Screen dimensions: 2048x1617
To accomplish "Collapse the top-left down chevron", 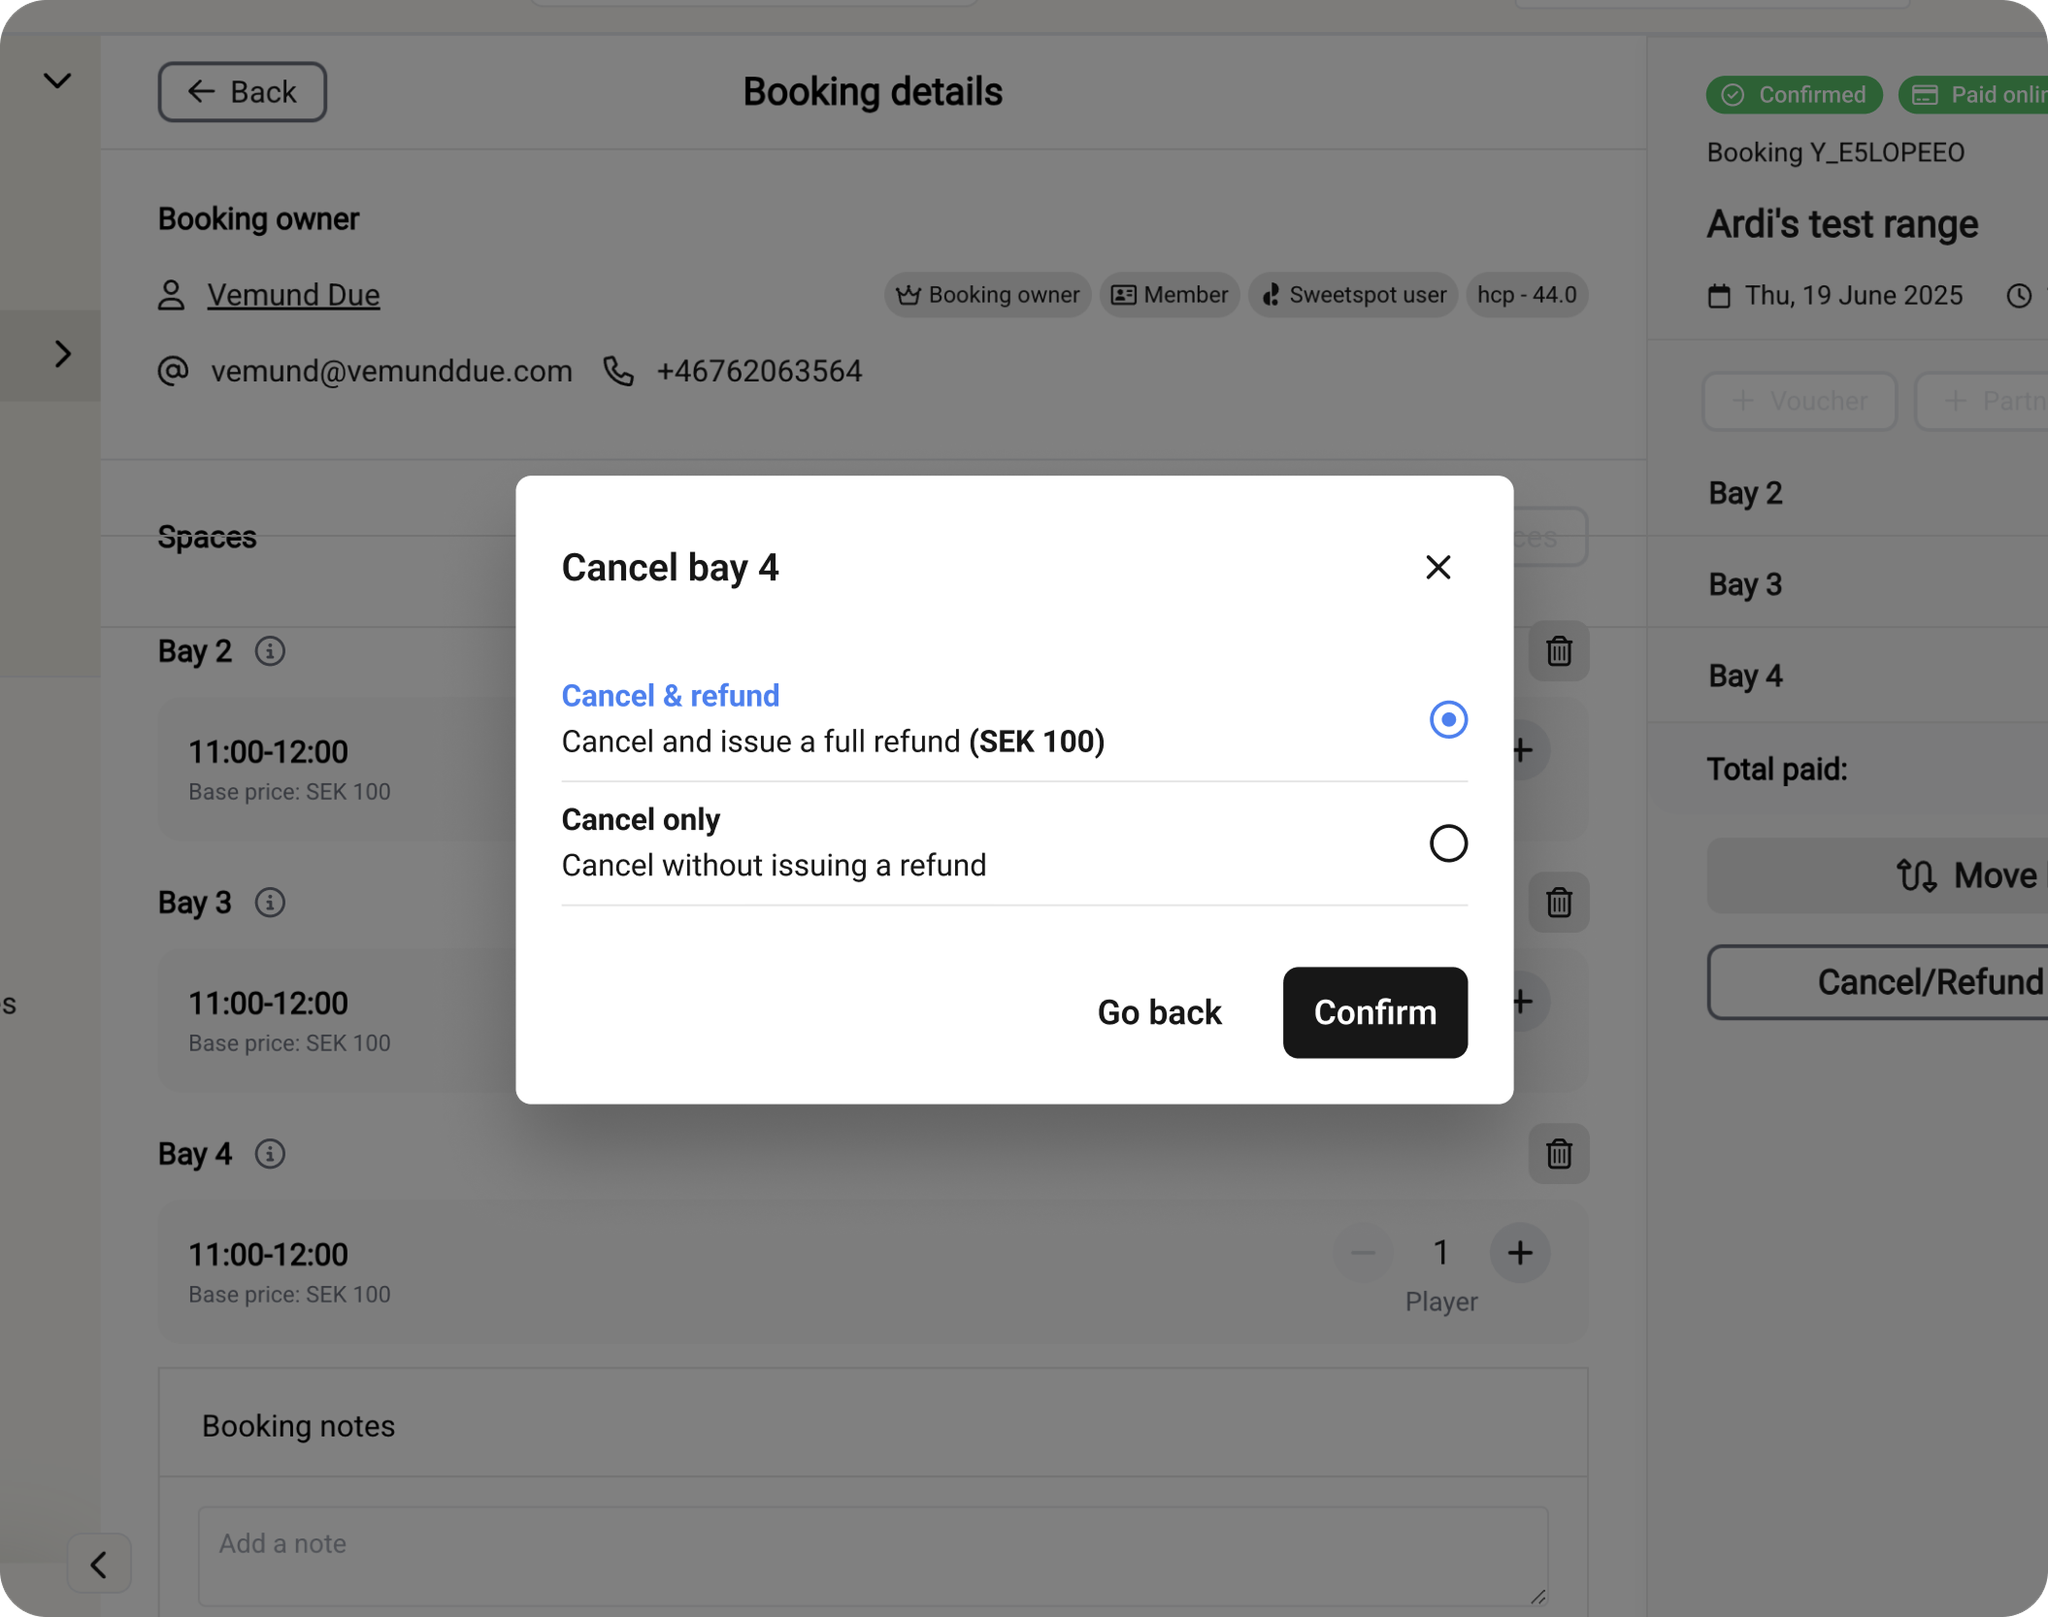I will 57,80.
